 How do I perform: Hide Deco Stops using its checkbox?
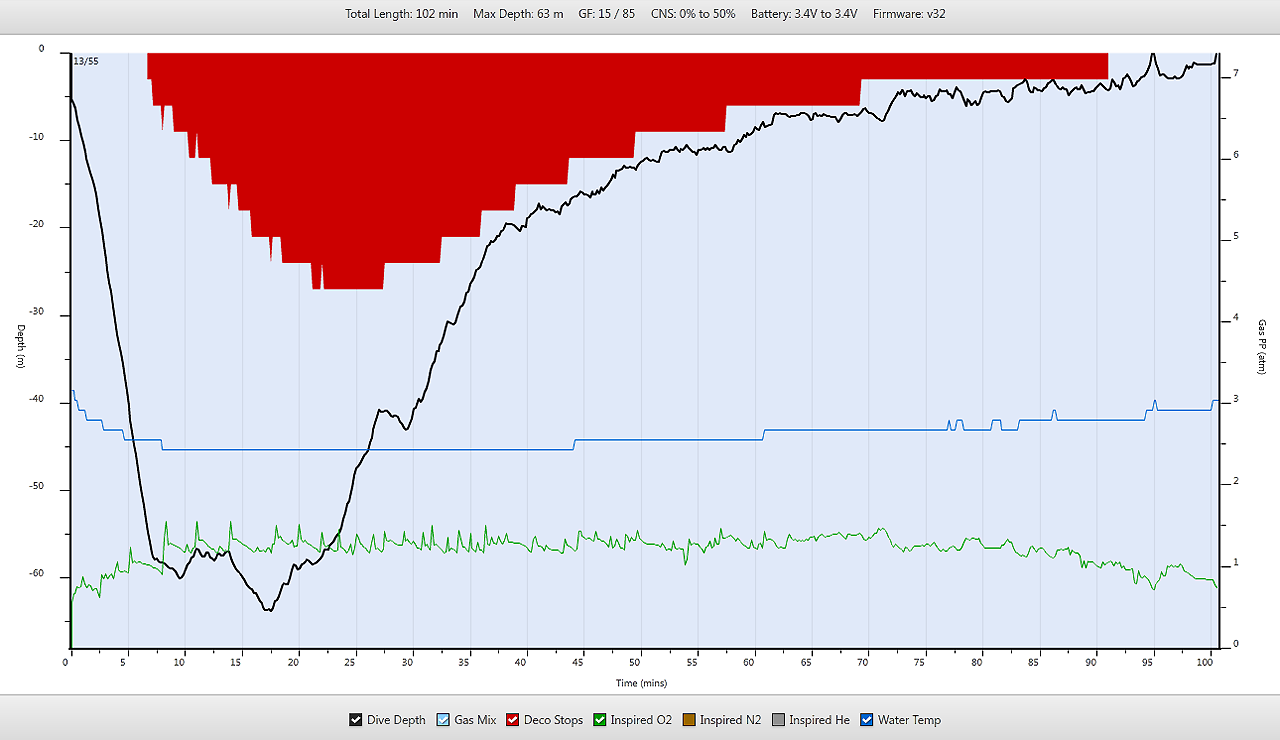click(x=512, y=720)
